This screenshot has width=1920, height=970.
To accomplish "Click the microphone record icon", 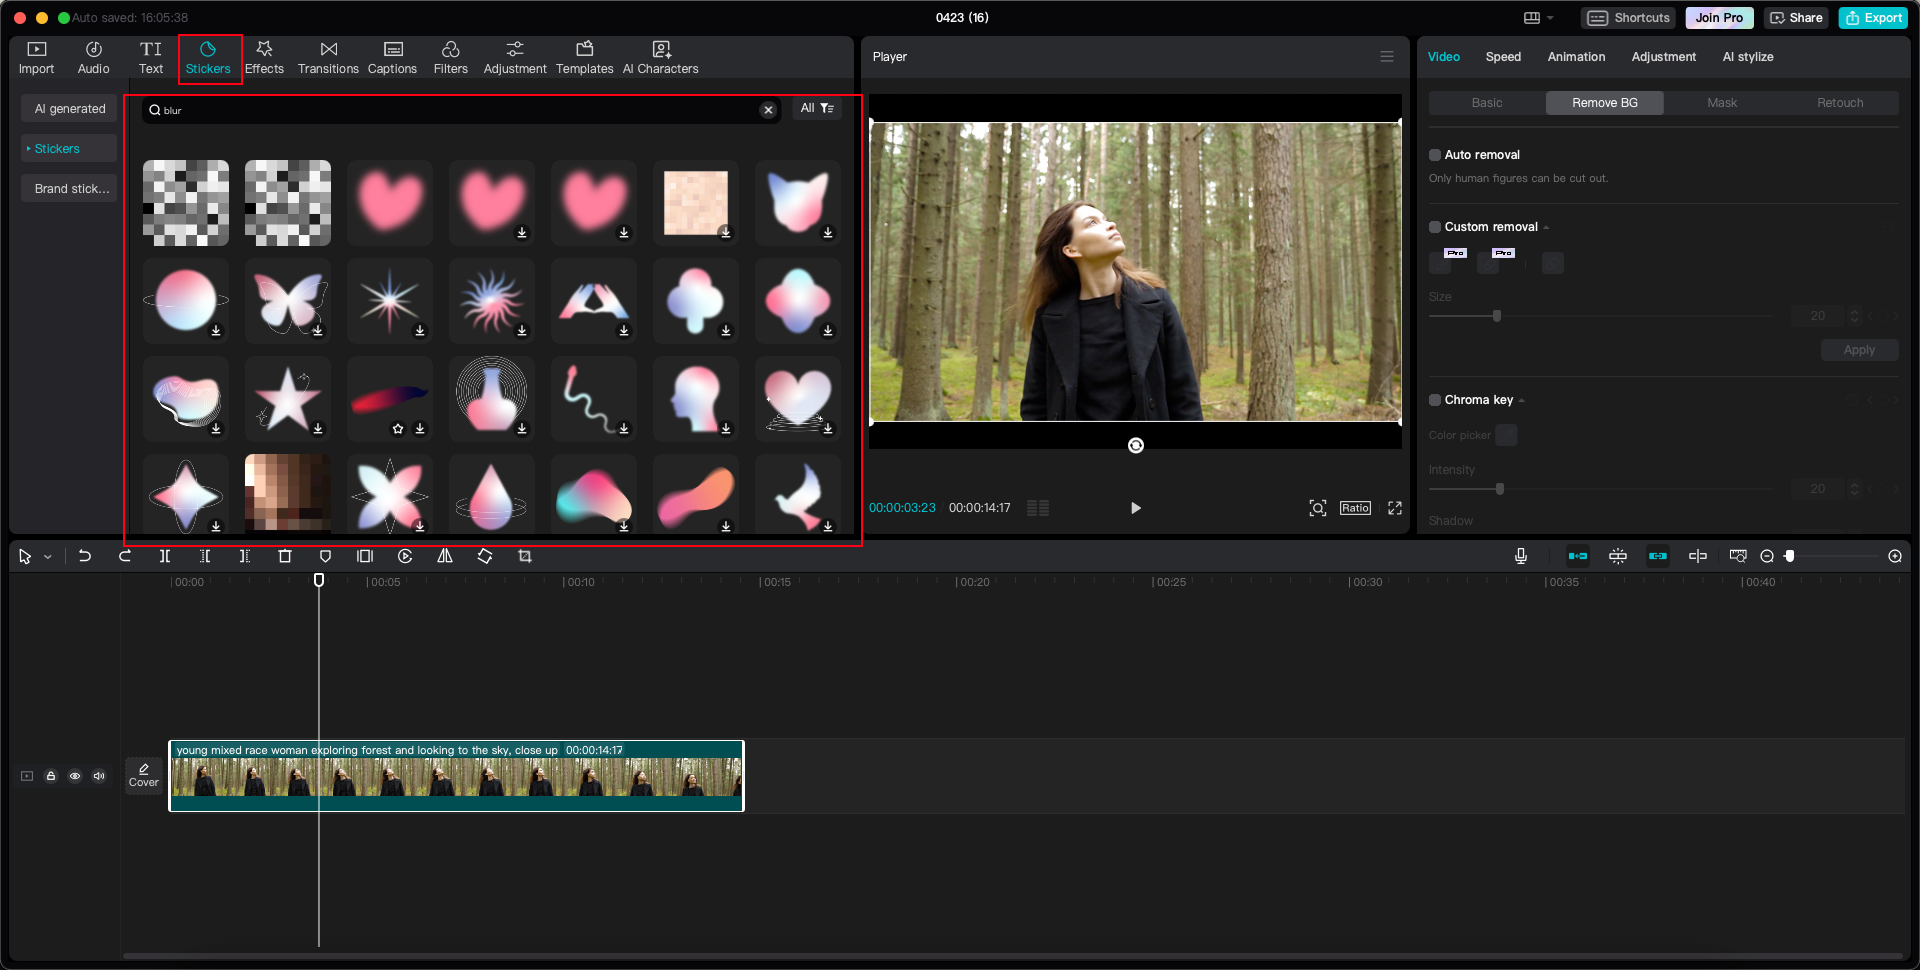I will click(x=1520, y=556).
